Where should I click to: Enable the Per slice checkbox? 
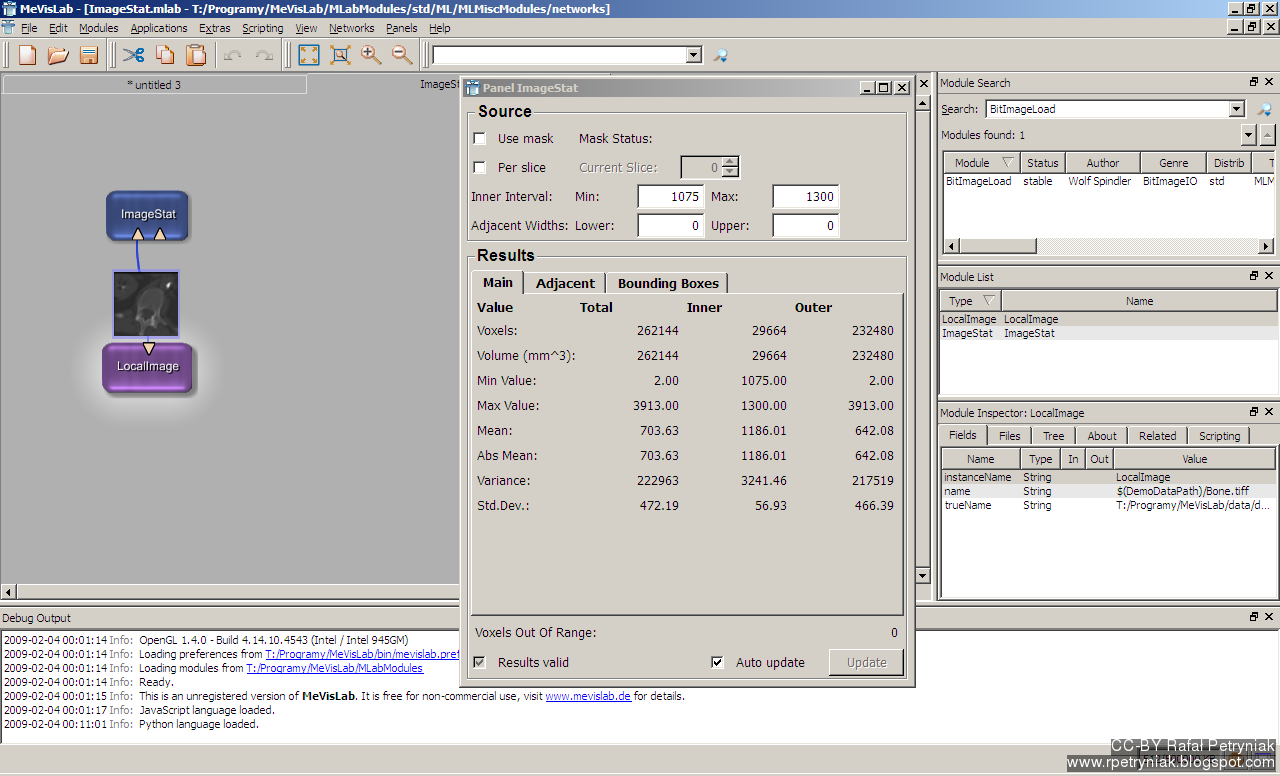(x=480, y=168)
